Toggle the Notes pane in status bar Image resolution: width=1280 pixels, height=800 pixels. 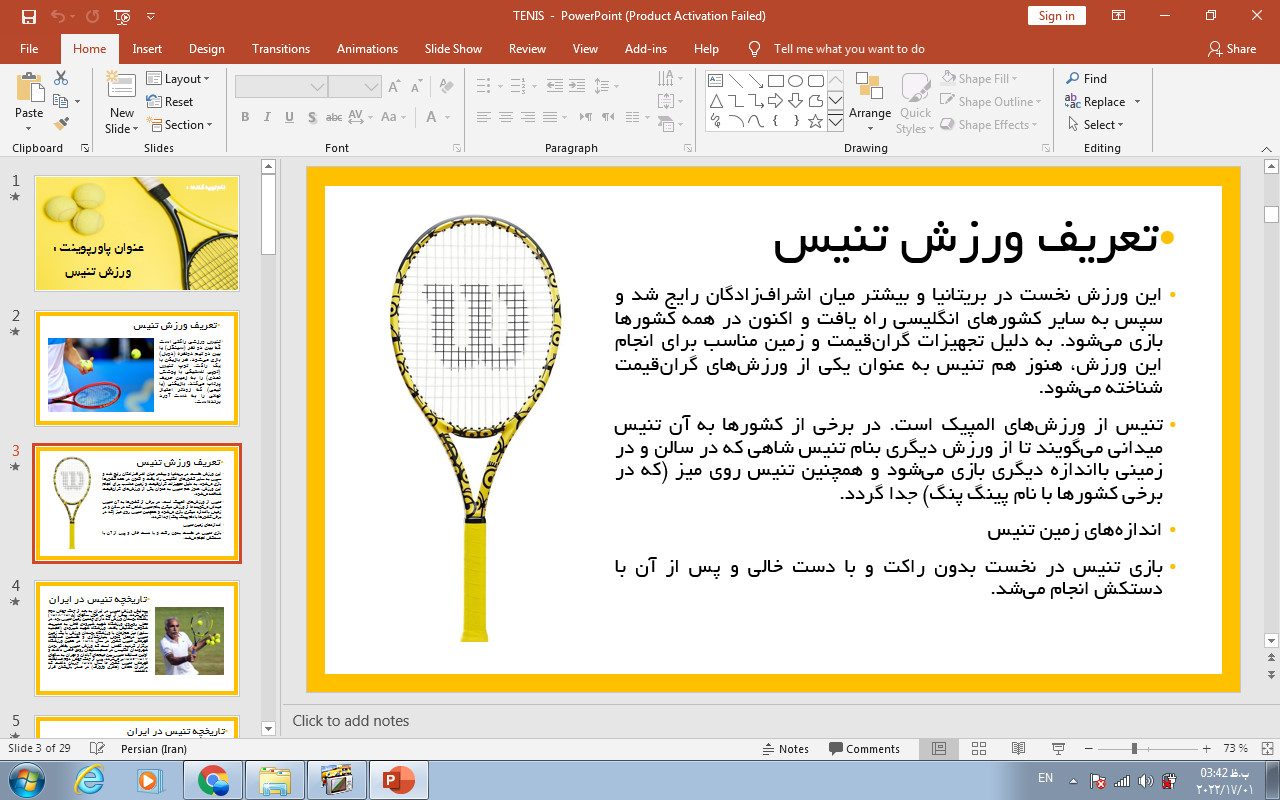[x=785, y=748]
